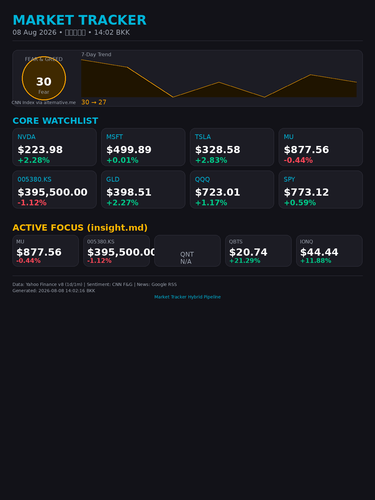Click the data sources footer line
375x500 pixels.
(x=95, y=284)
